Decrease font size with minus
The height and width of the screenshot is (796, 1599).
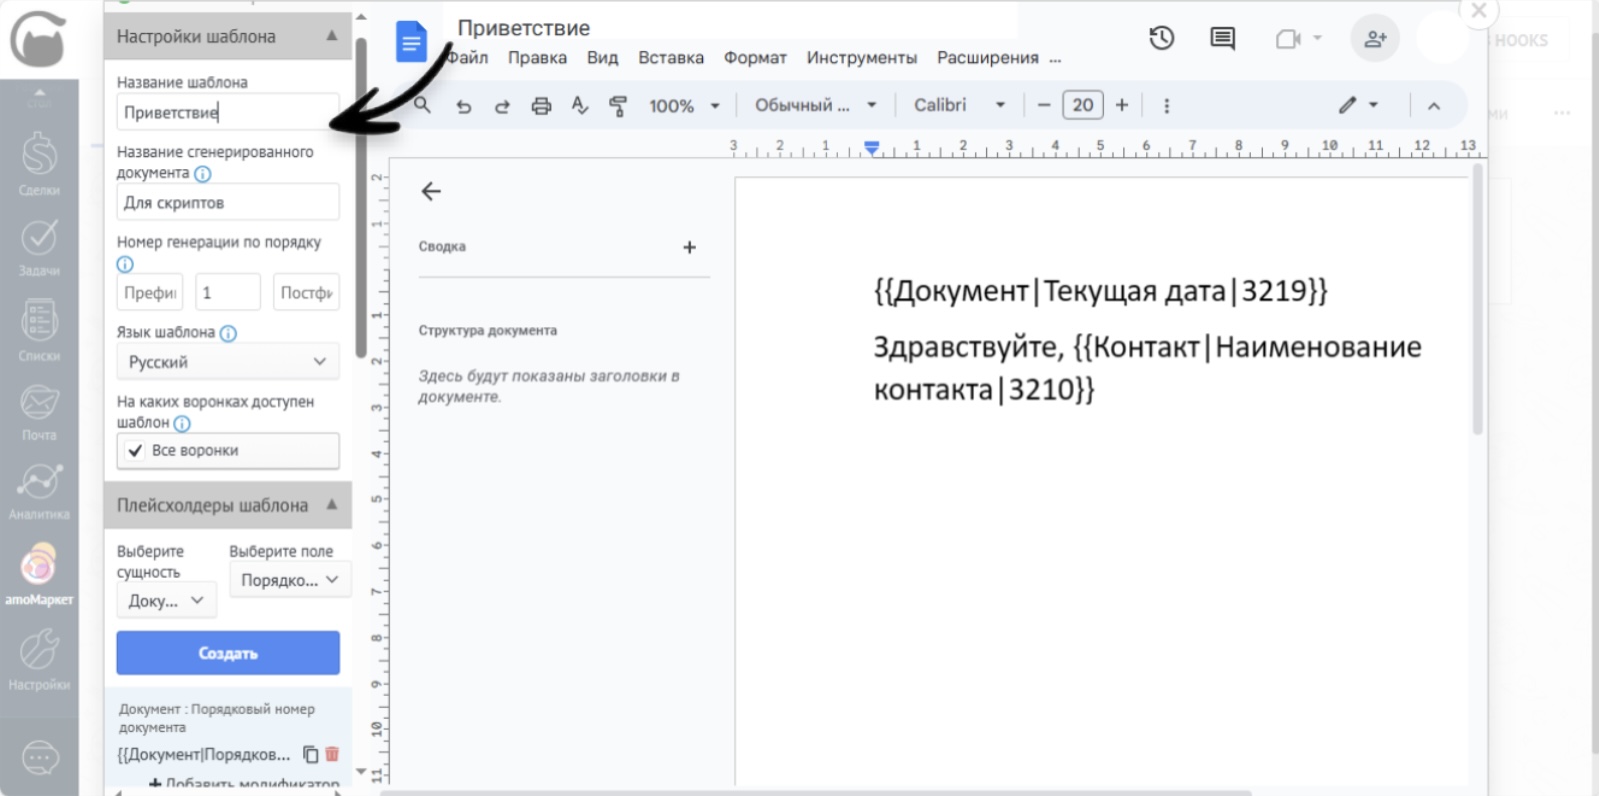[1044, 105]
